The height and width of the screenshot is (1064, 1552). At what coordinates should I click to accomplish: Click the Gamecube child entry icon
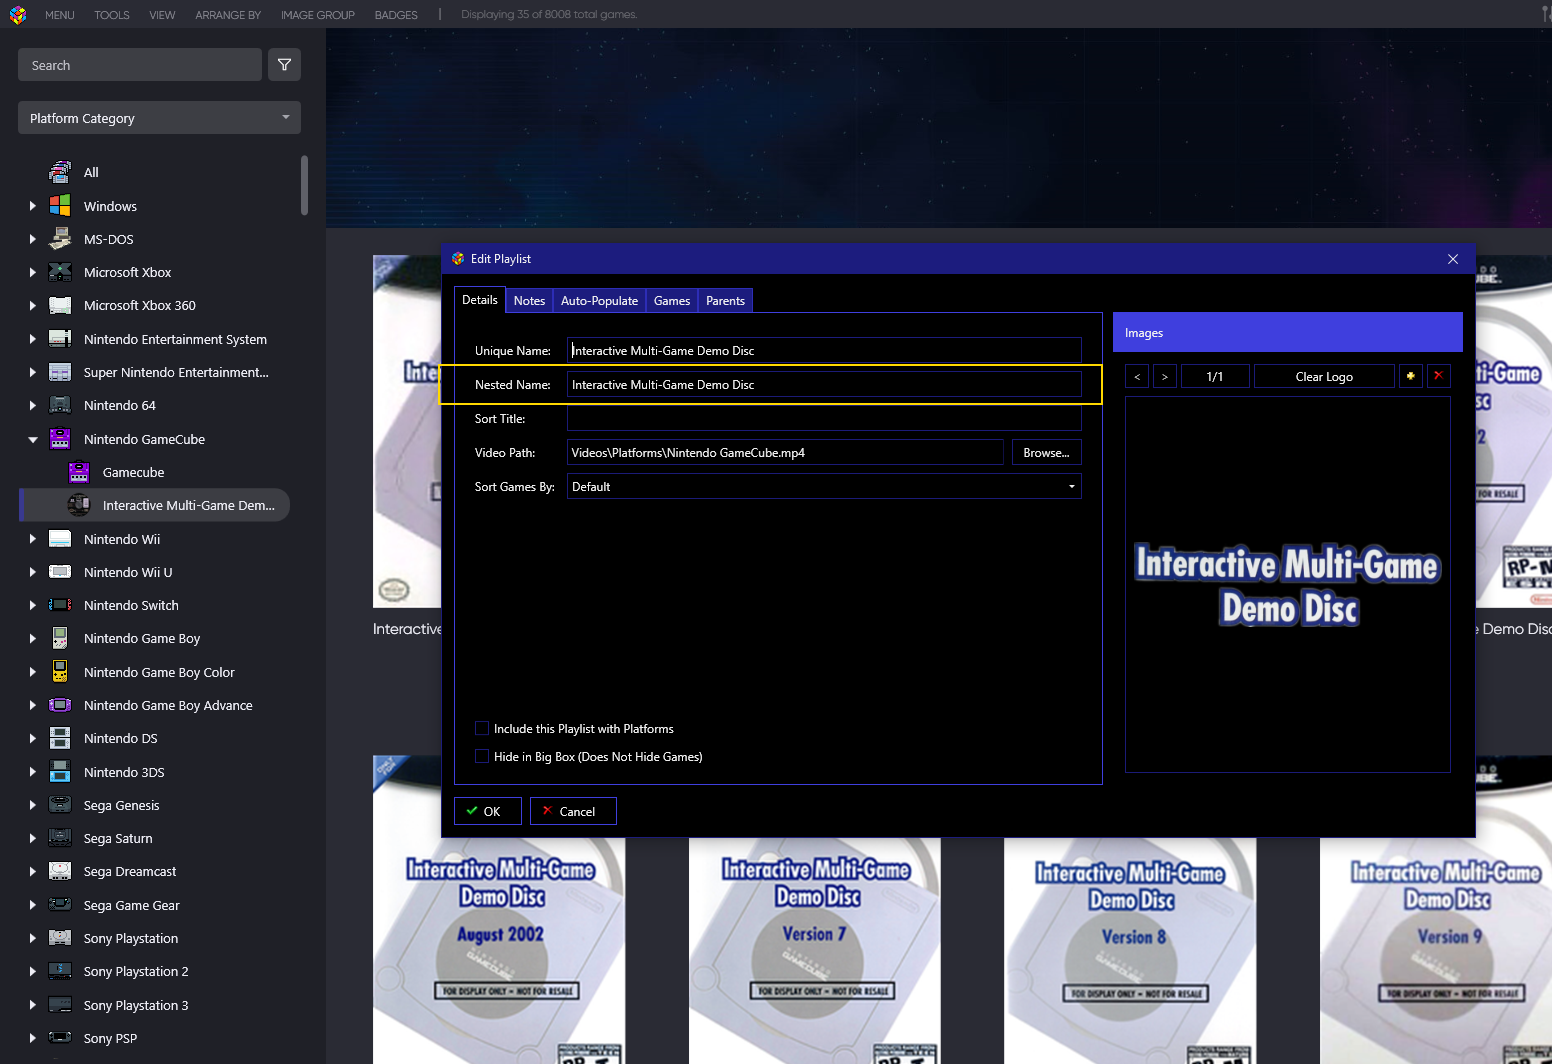[x=79, y=472]
